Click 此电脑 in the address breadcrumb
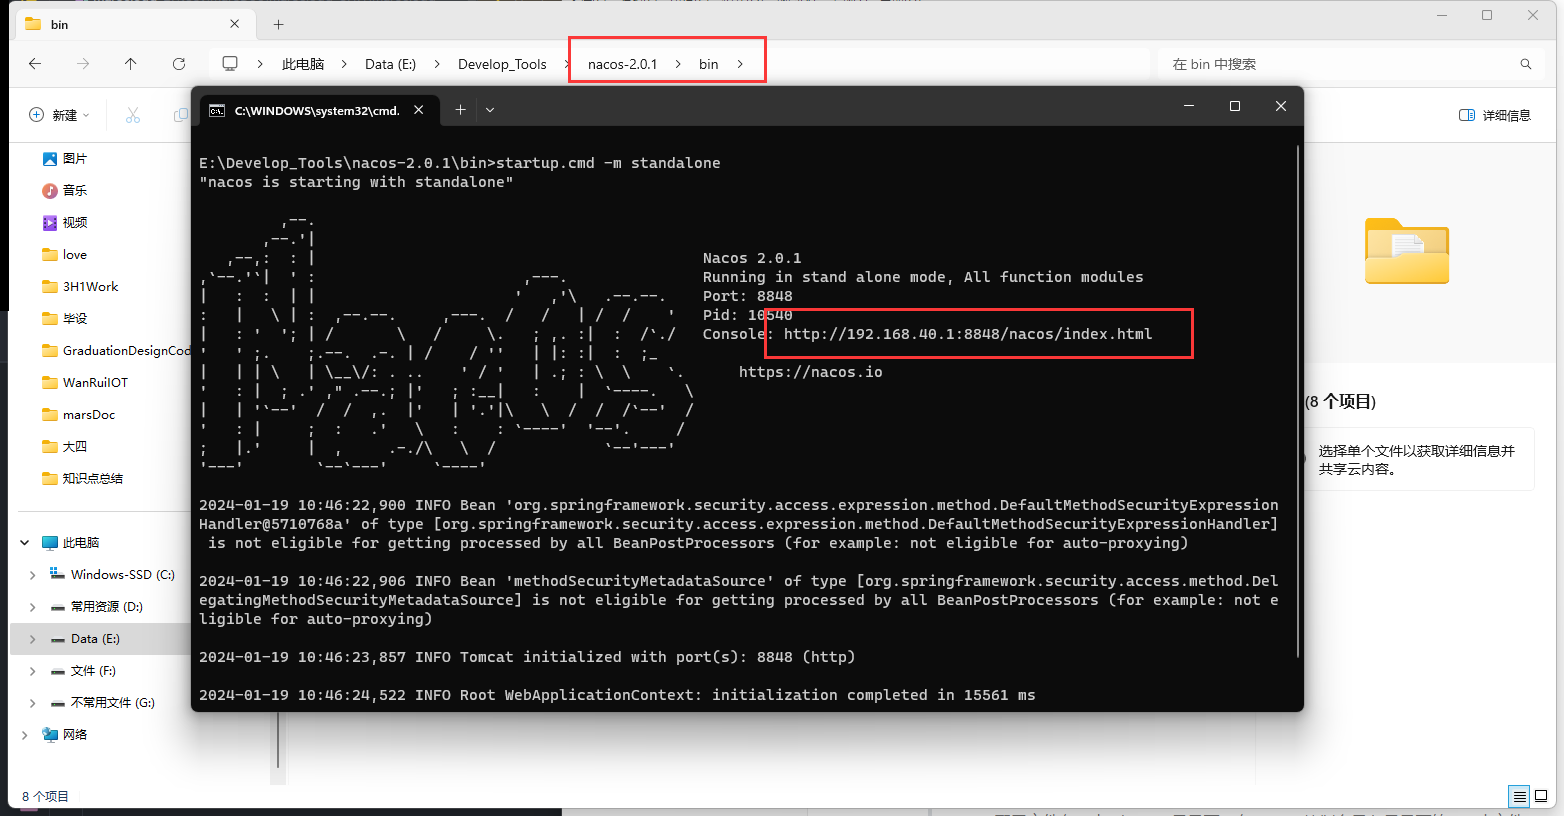This screenshot has height=816, width=1564. [x=303, y=64]
